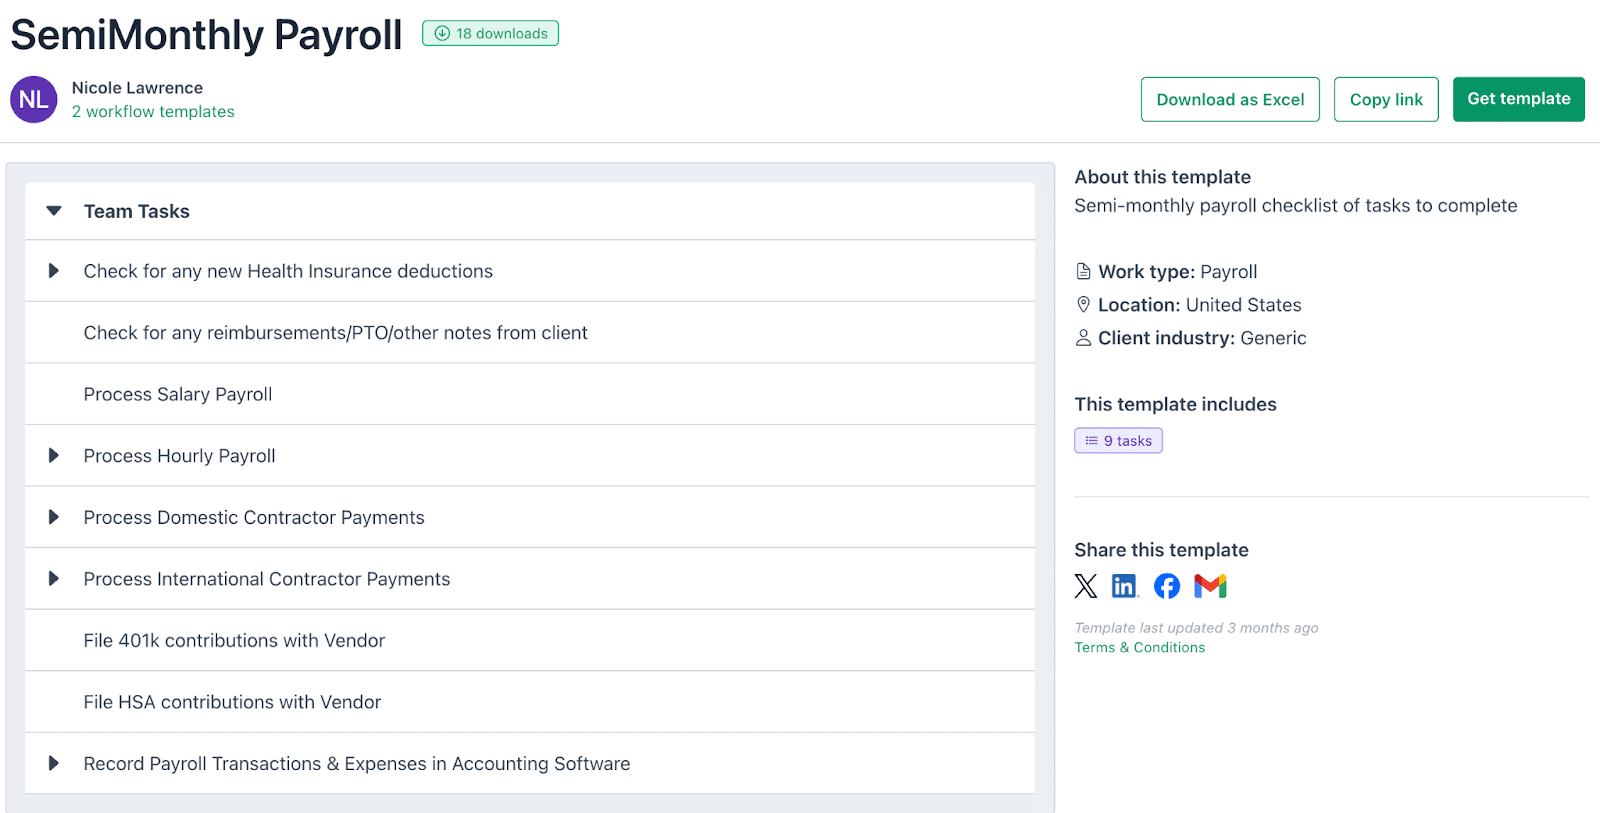Click the Copy link button

pyautogui.click(x=1386, y=99)
